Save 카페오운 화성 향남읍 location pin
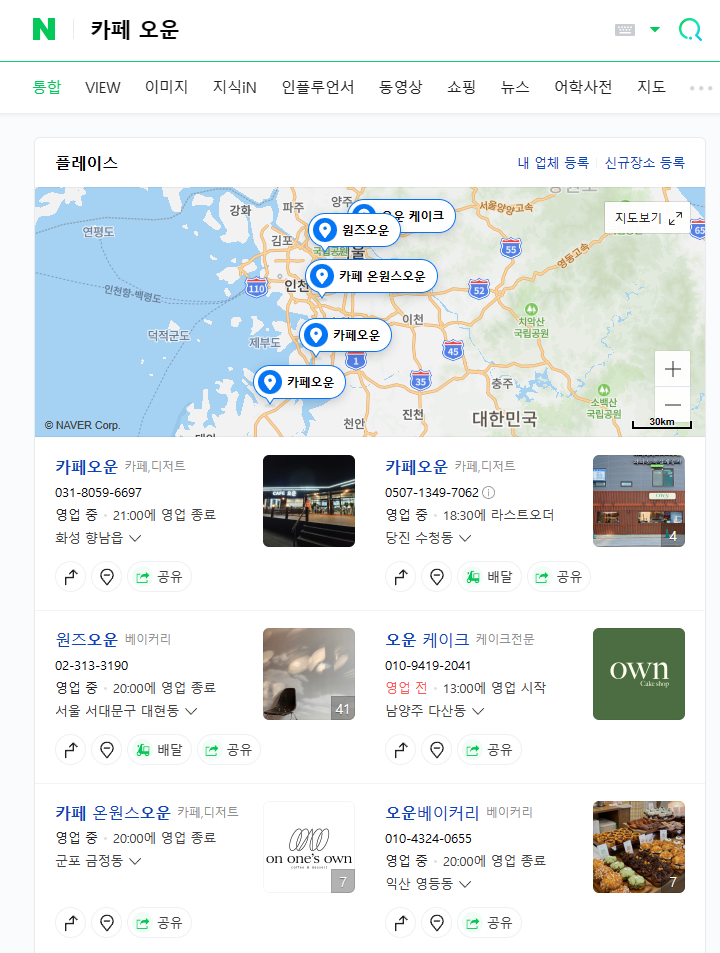Screen dimensions: 720x953 [x=106, y=577]
